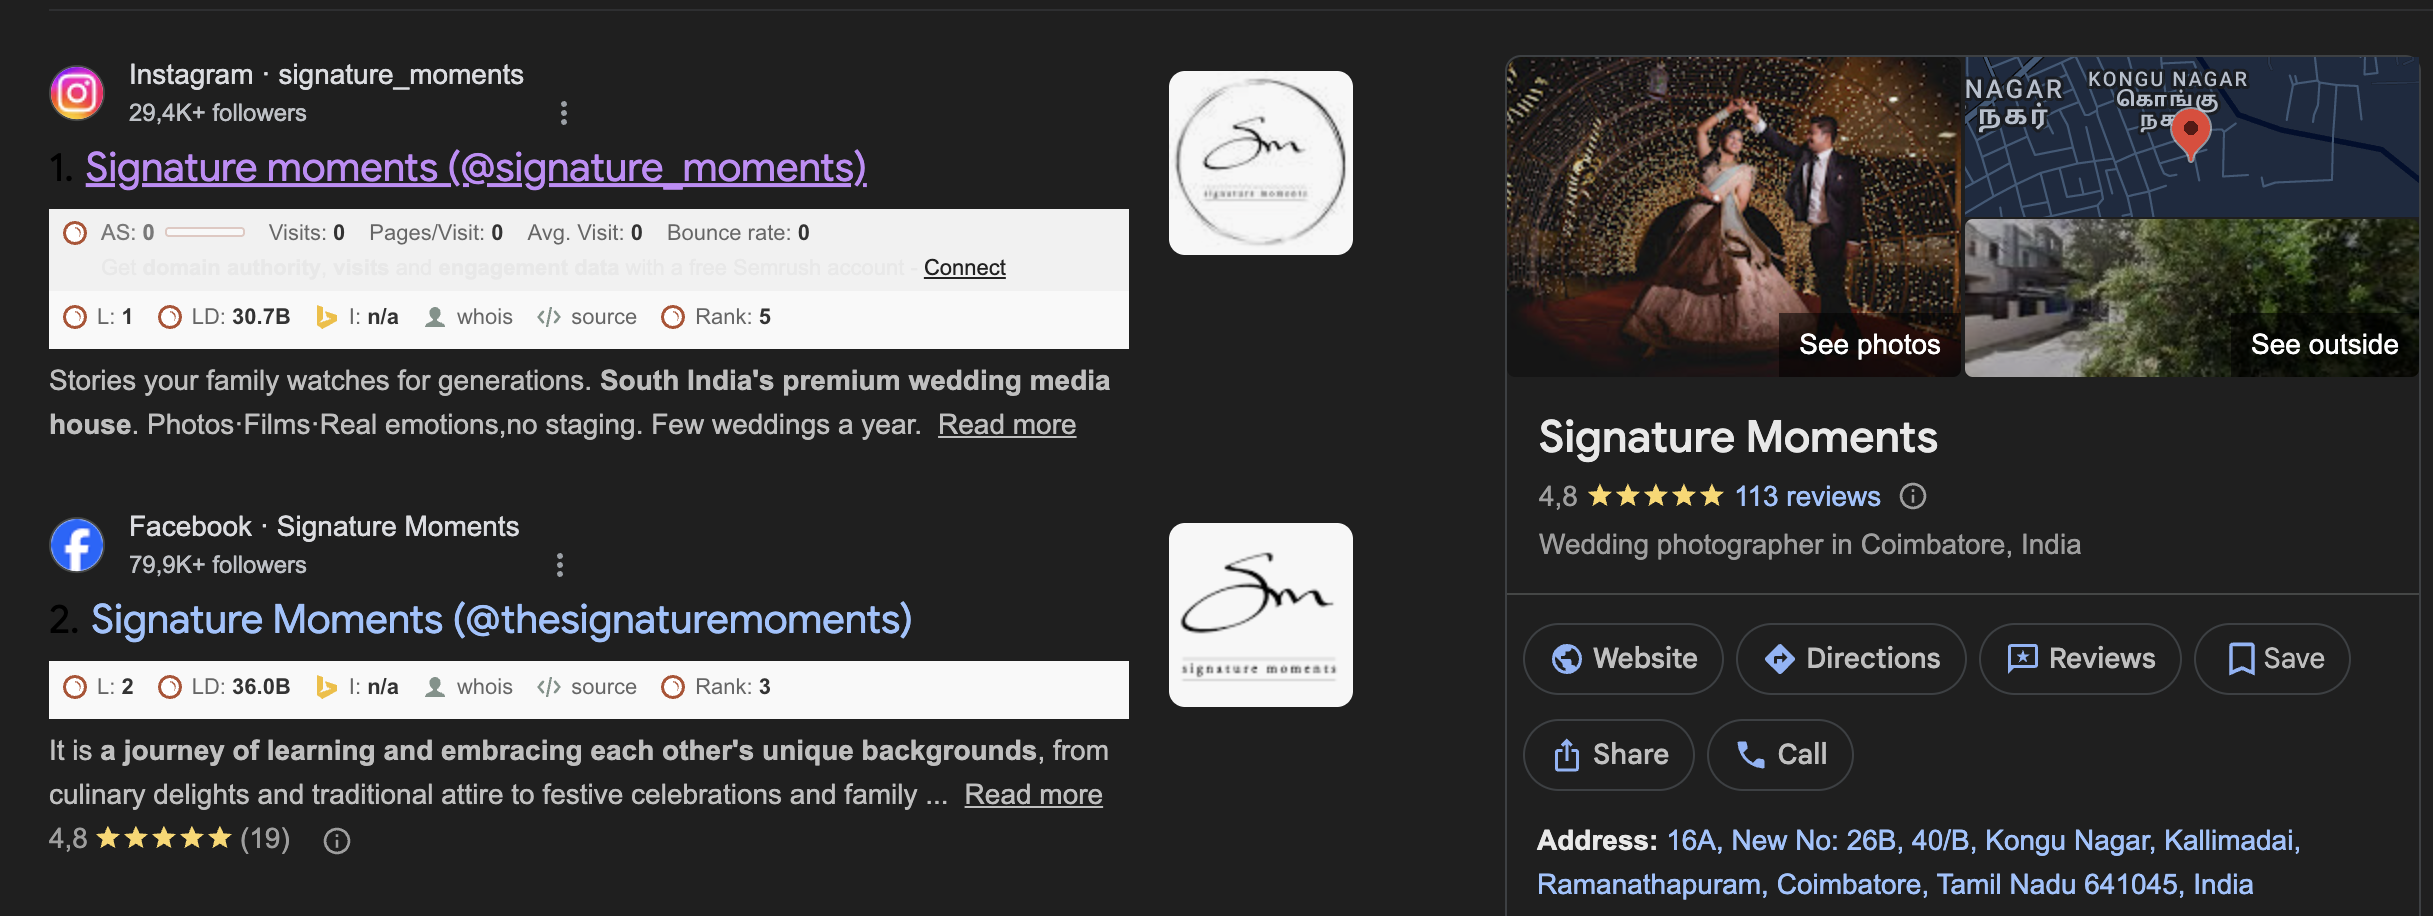Click the Website button
The image size is (2433, 916).
(x=1623, y=658)
